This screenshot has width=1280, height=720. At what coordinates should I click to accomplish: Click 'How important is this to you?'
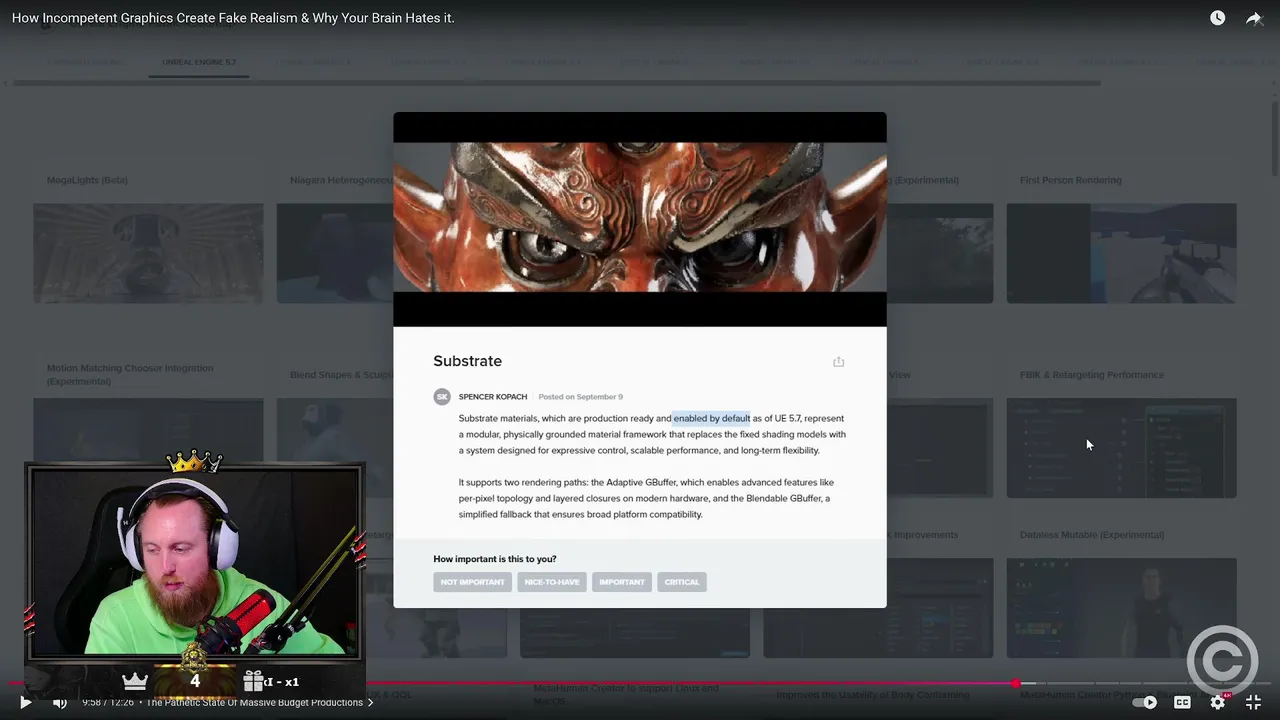[495, 559]
